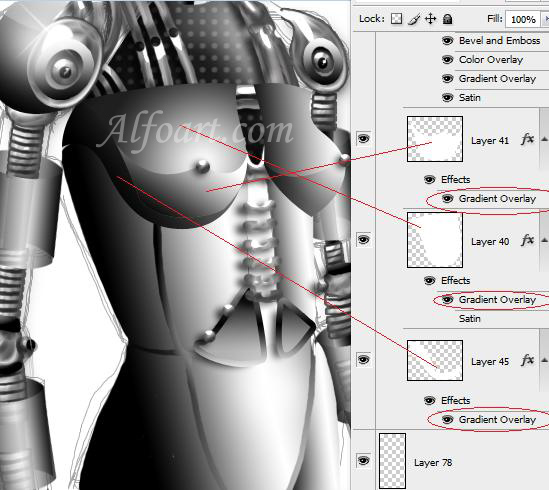Hide Layer 41 visibility eye
The height and width of the screenshot is (490, 549).
pyautogui.click(x=363, y=139)
